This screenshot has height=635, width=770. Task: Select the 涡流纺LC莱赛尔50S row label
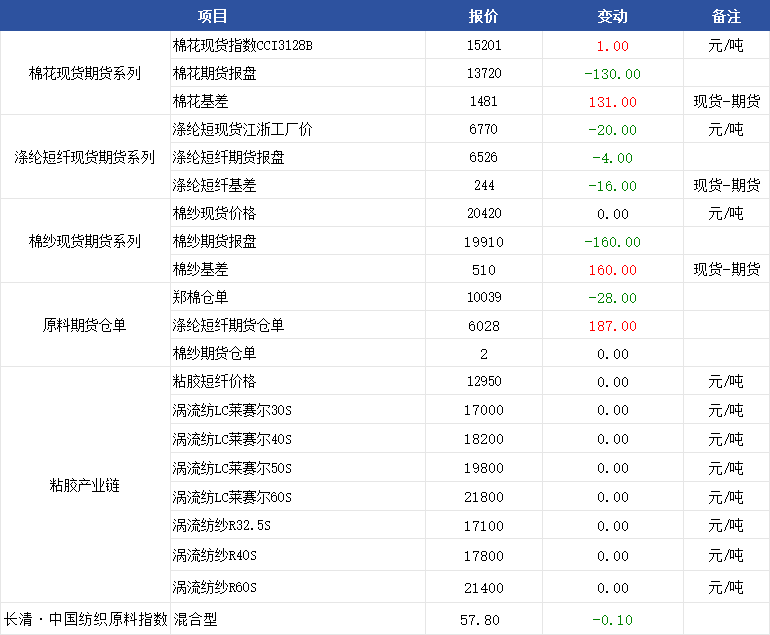232,468
